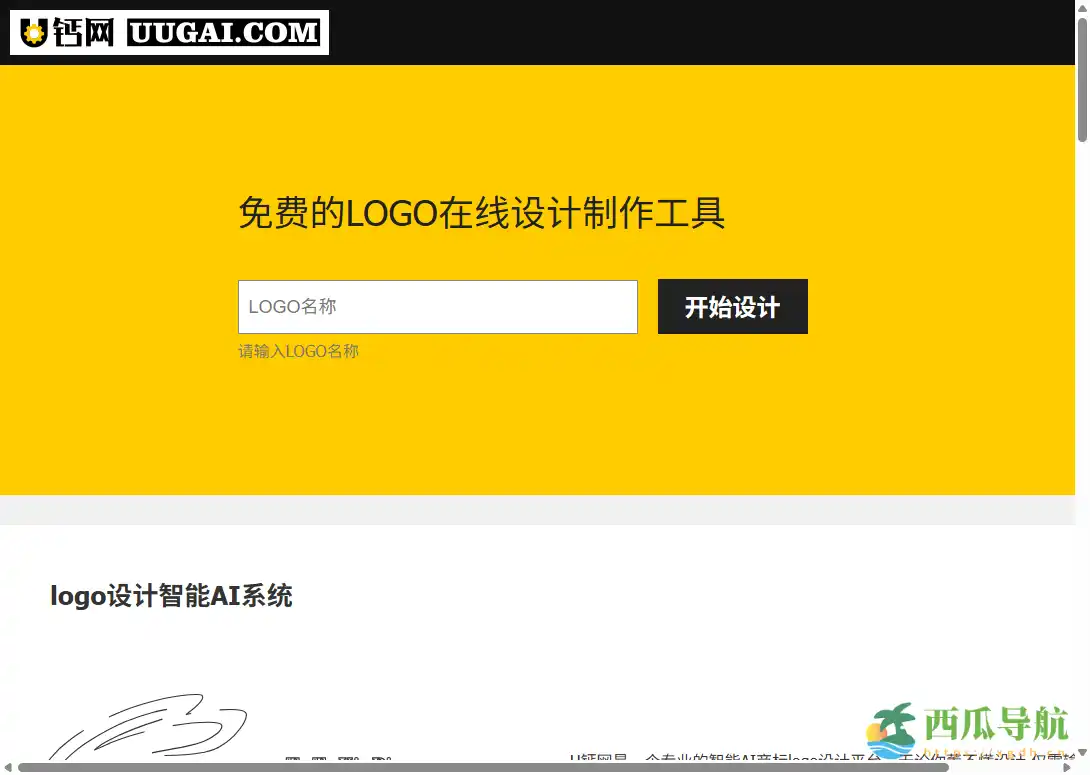1090x775 pixels.
Task: Click the logo设计智能AI系统 section heading
Action: (x=171, y=596)
